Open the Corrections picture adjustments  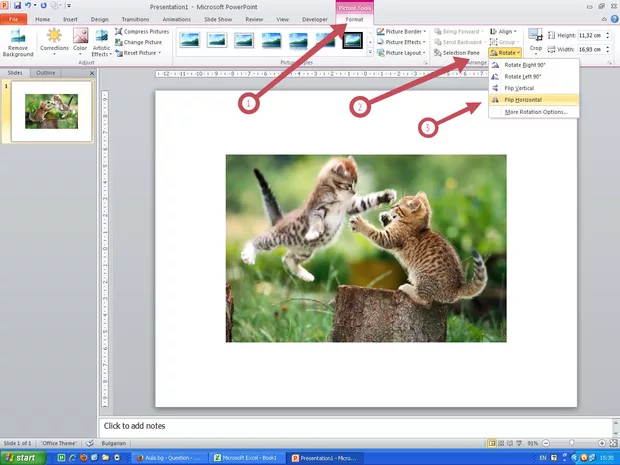(54, 42)
